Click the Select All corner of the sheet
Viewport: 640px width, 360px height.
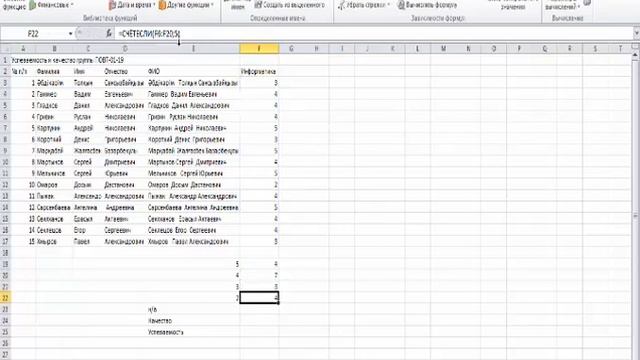5,49
